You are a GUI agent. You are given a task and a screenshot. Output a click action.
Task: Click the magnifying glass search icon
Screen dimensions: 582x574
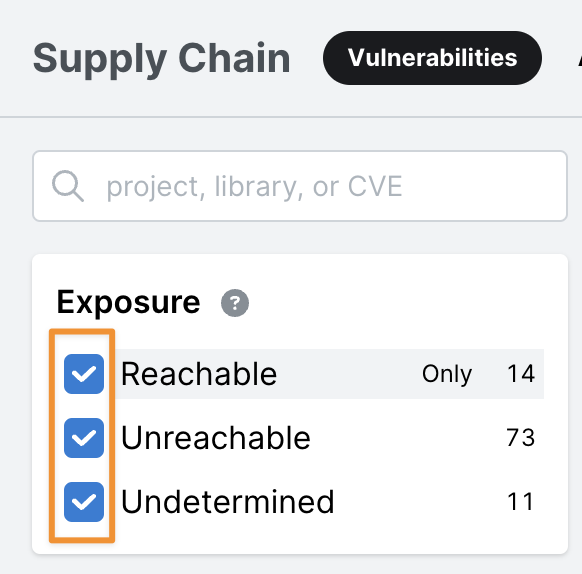[68, 186]
